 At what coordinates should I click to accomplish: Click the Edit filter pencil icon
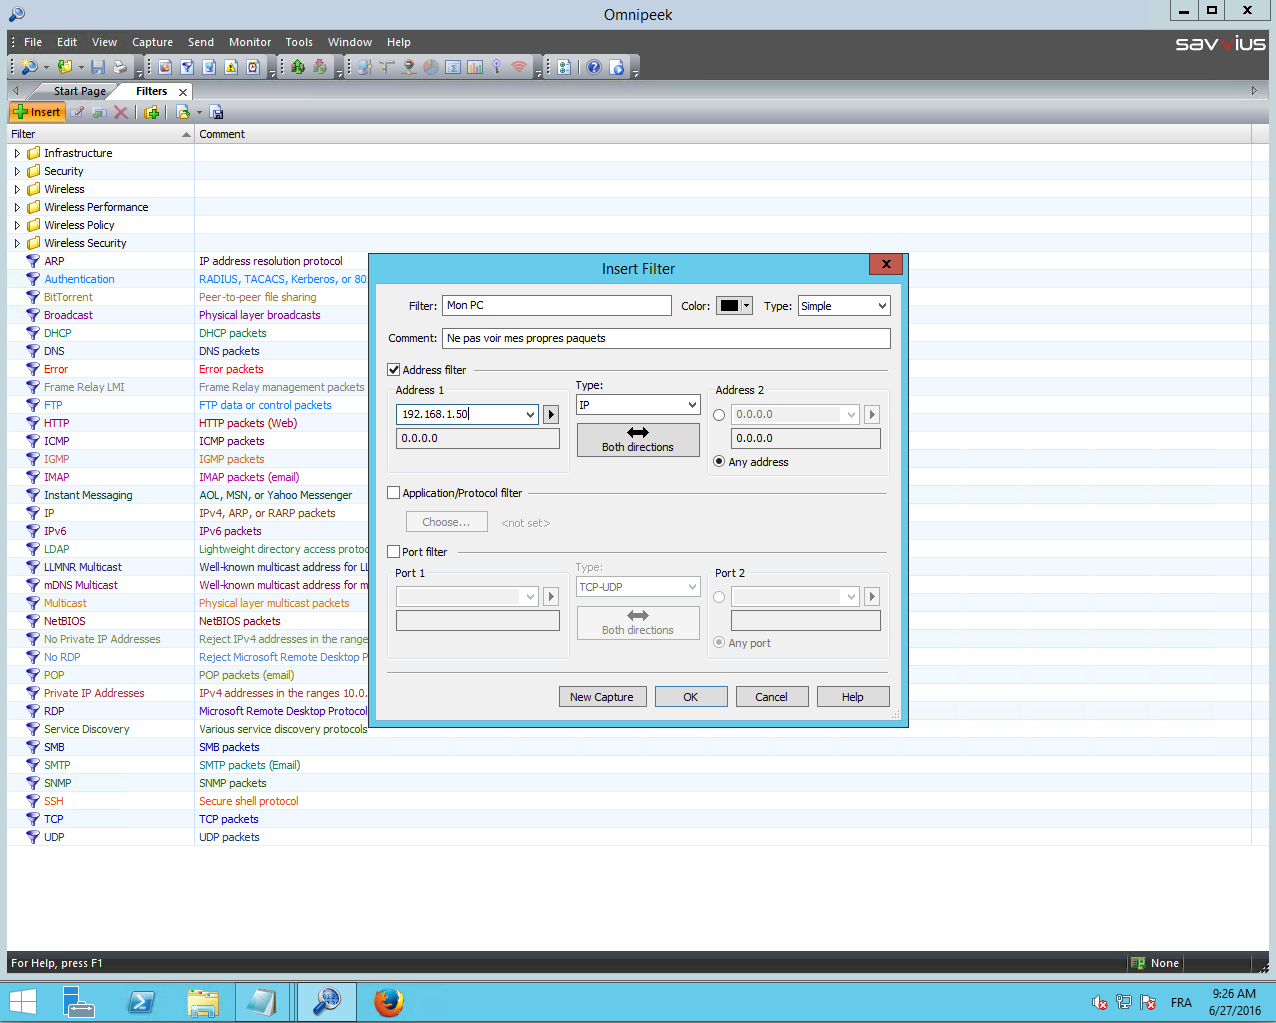(77, 112)
